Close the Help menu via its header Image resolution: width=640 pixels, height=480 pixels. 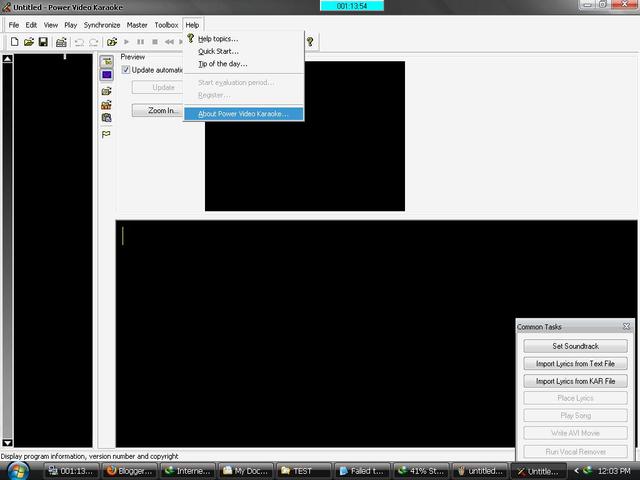pyautogui.click(x=193, y=25)
